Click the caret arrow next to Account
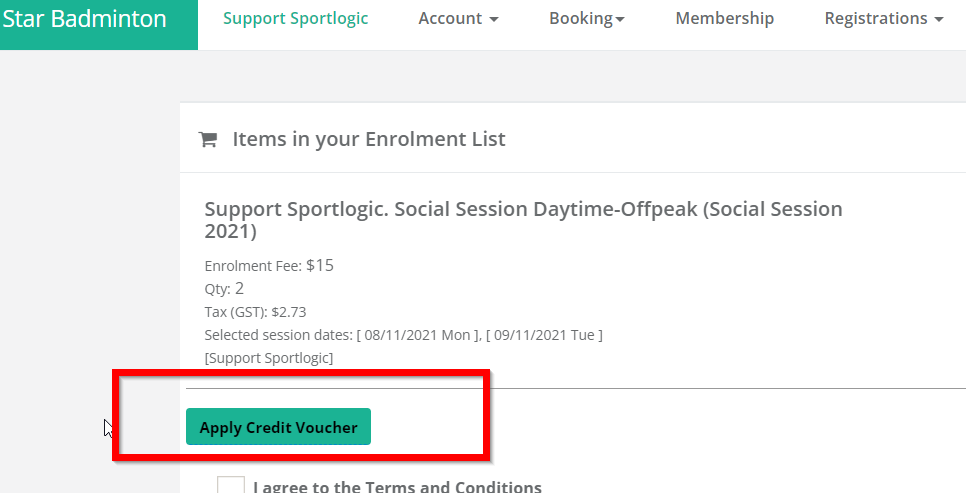The image size is (966, 493). pyautogui.click(x=493, y=20)
